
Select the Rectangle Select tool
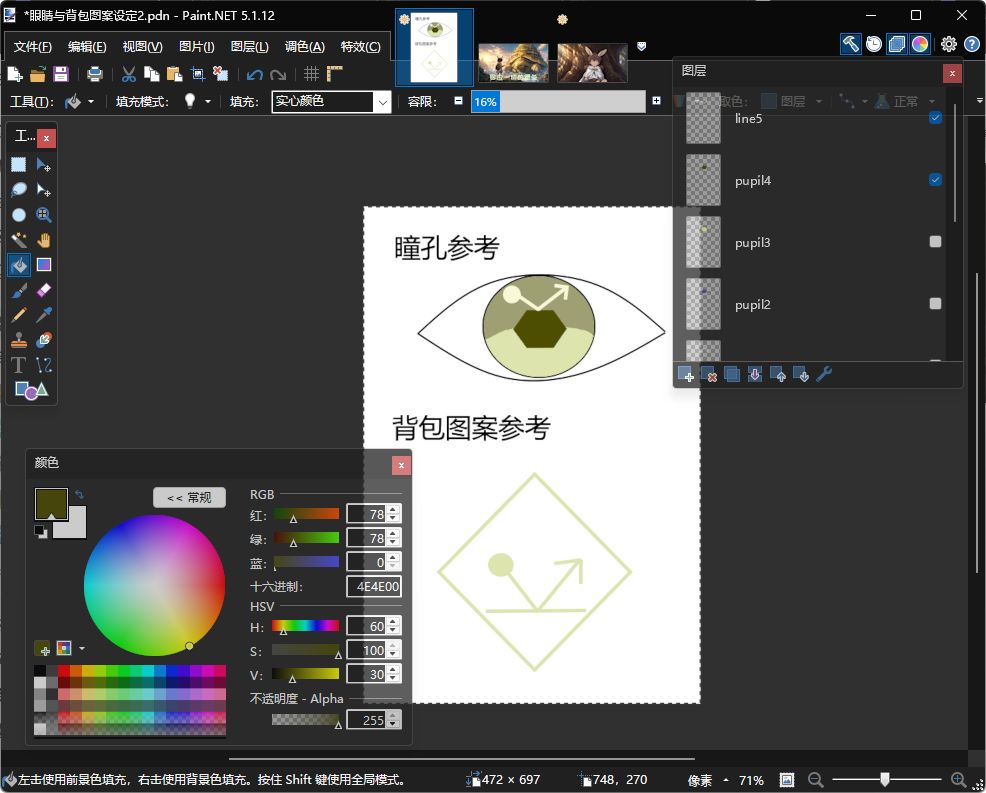[19, 165]
